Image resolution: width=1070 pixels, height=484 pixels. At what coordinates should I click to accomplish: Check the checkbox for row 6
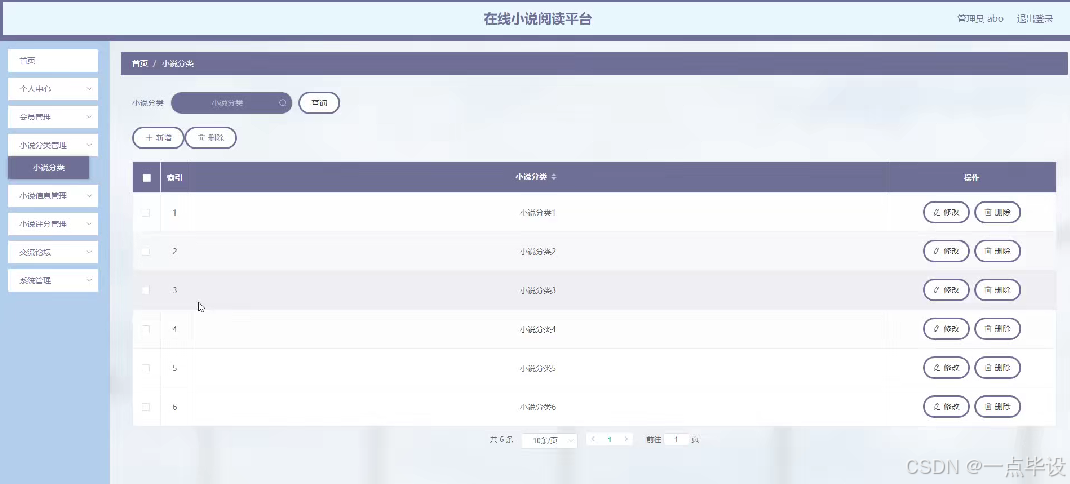coord(146,407)
